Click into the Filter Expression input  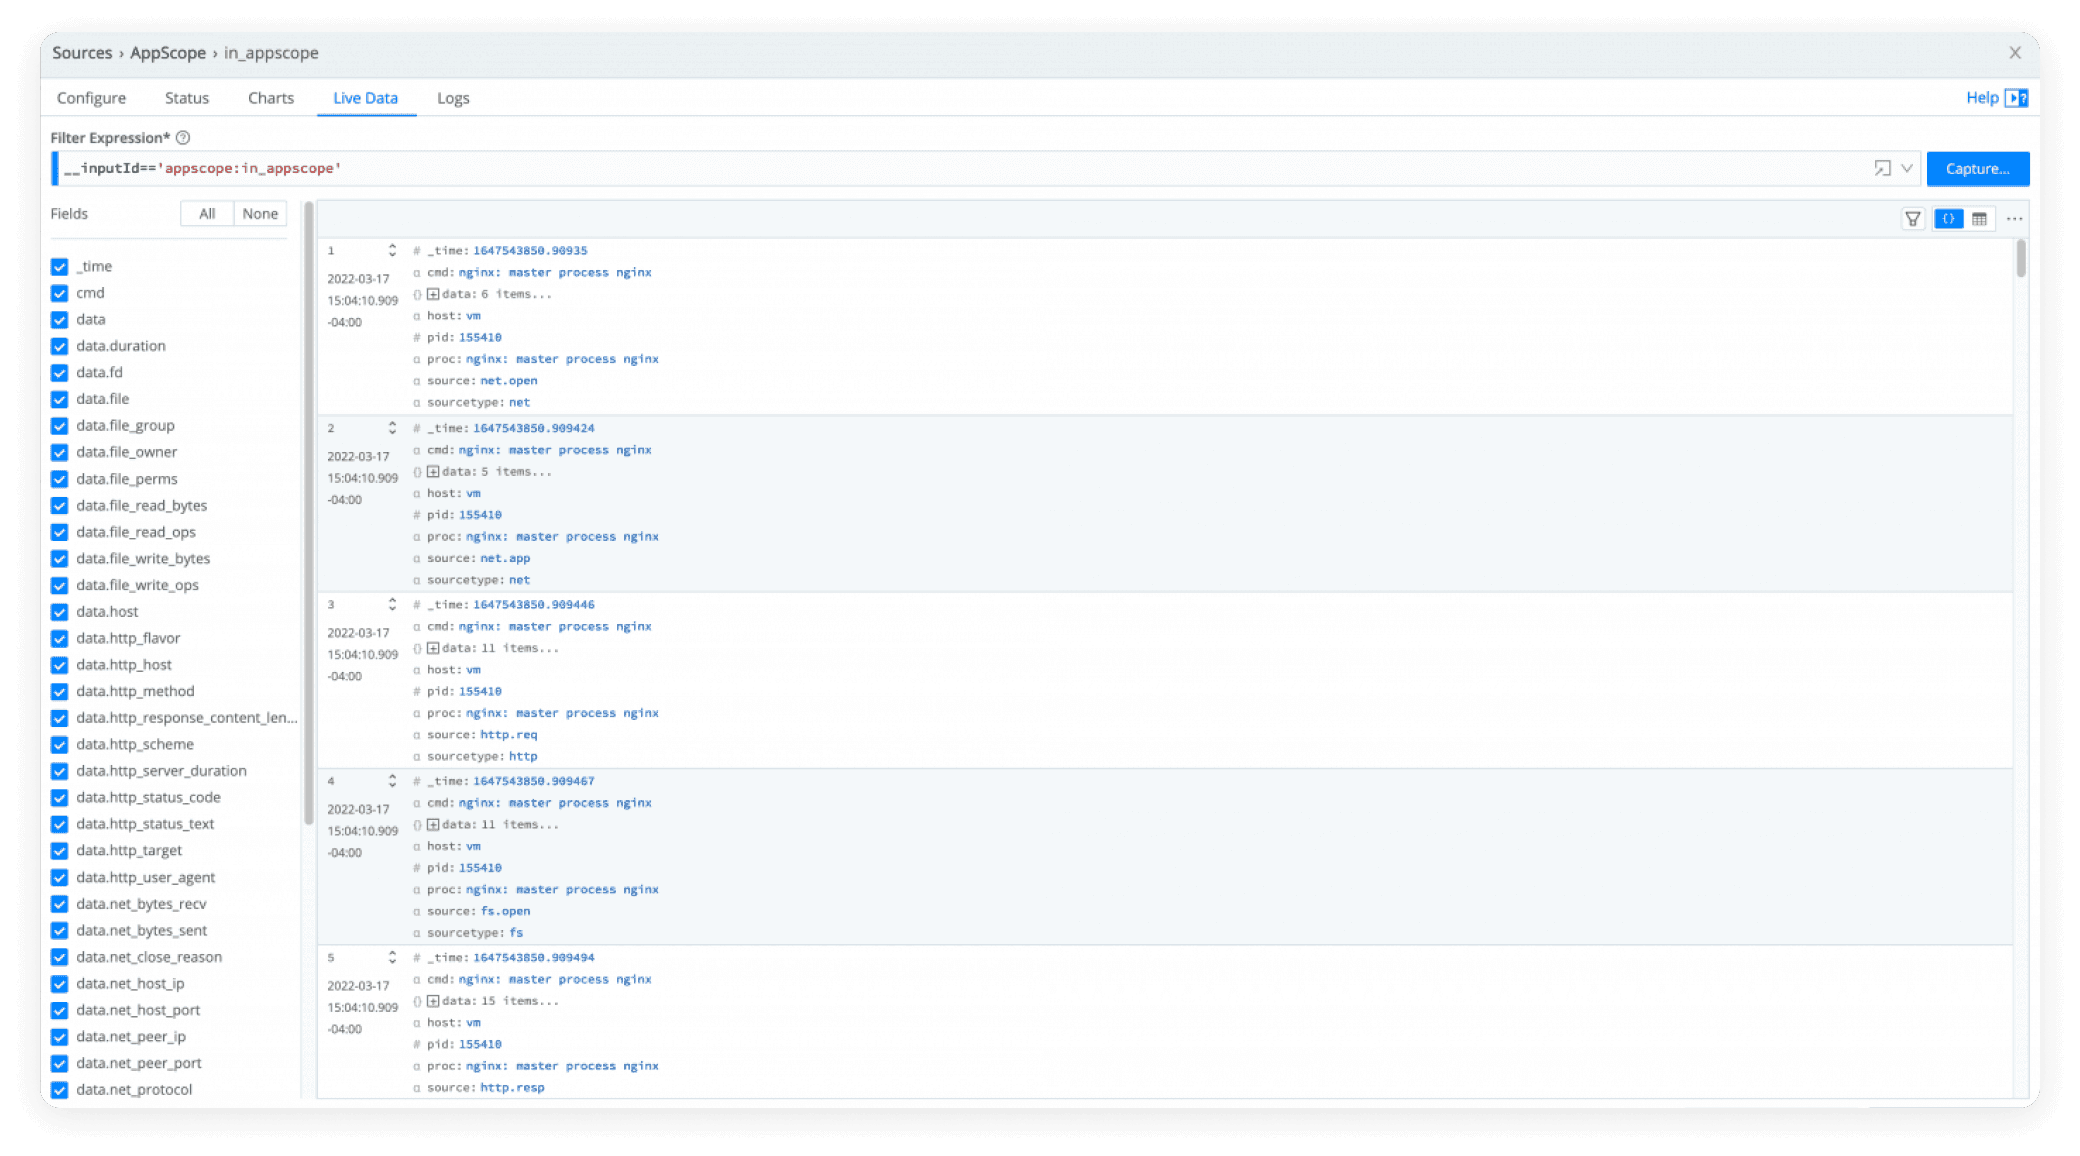pyautogui.click(x=900, y=168)
